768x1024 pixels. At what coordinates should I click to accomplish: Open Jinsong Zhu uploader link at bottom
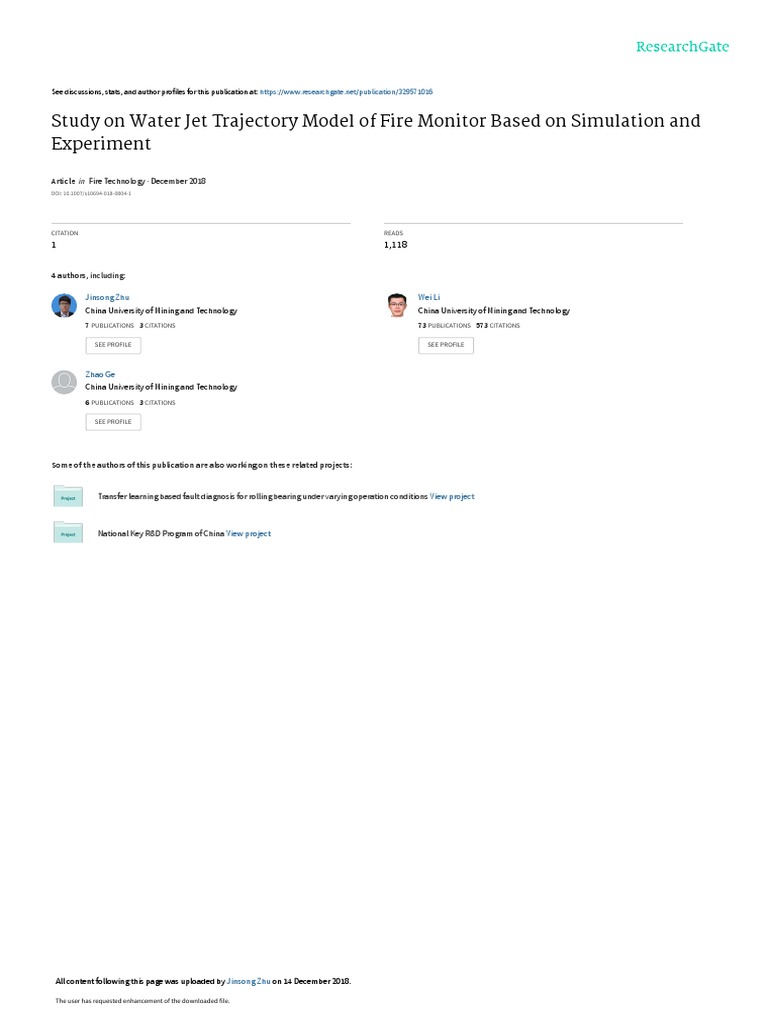(248, 981)
